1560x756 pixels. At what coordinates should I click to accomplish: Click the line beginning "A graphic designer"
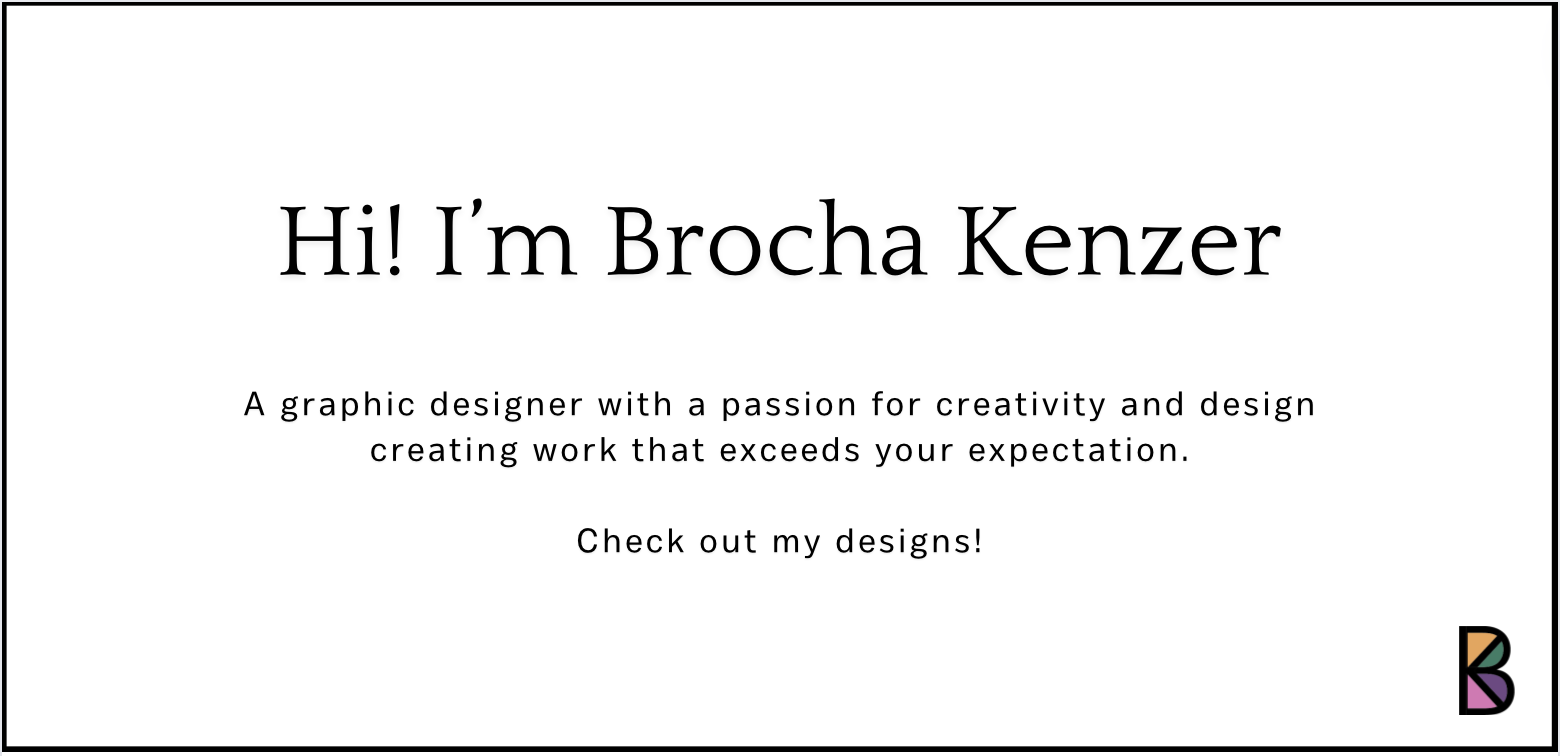780,405
